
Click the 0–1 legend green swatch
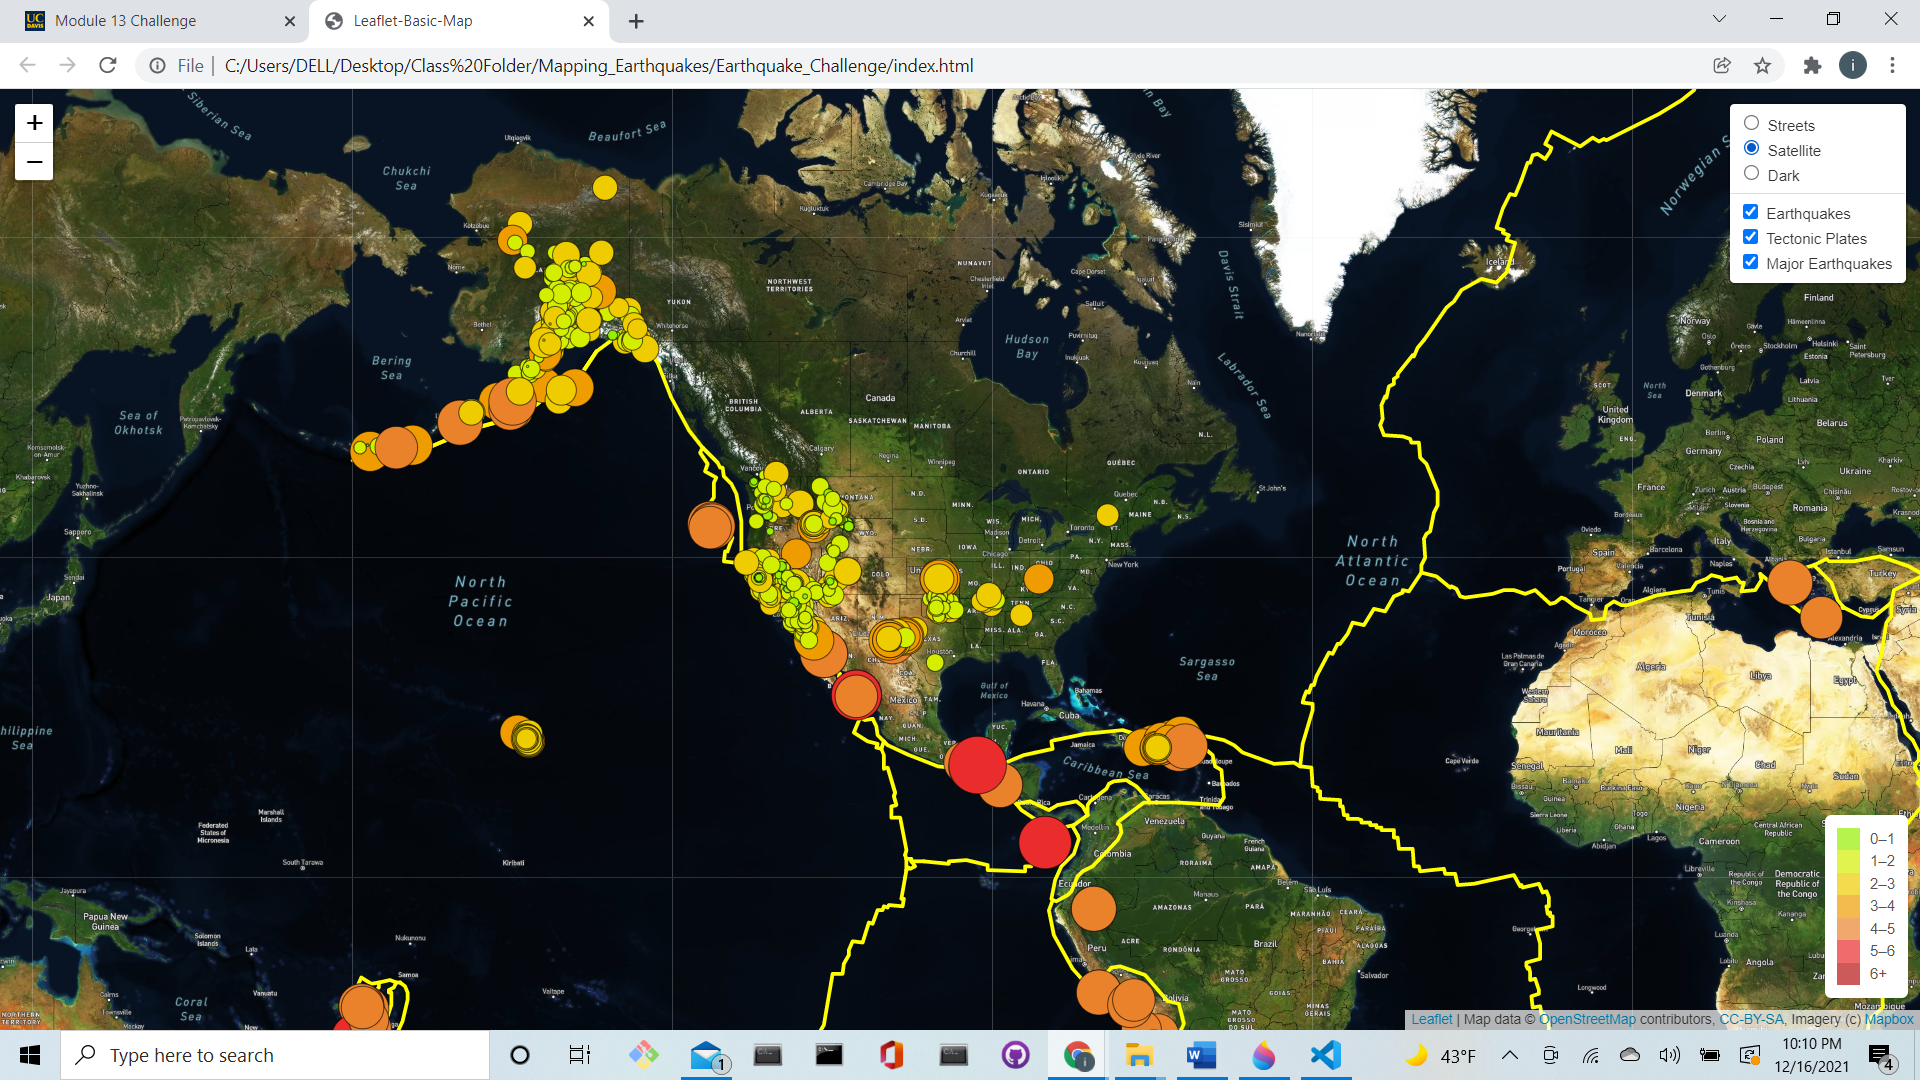tap(1848, 839)
